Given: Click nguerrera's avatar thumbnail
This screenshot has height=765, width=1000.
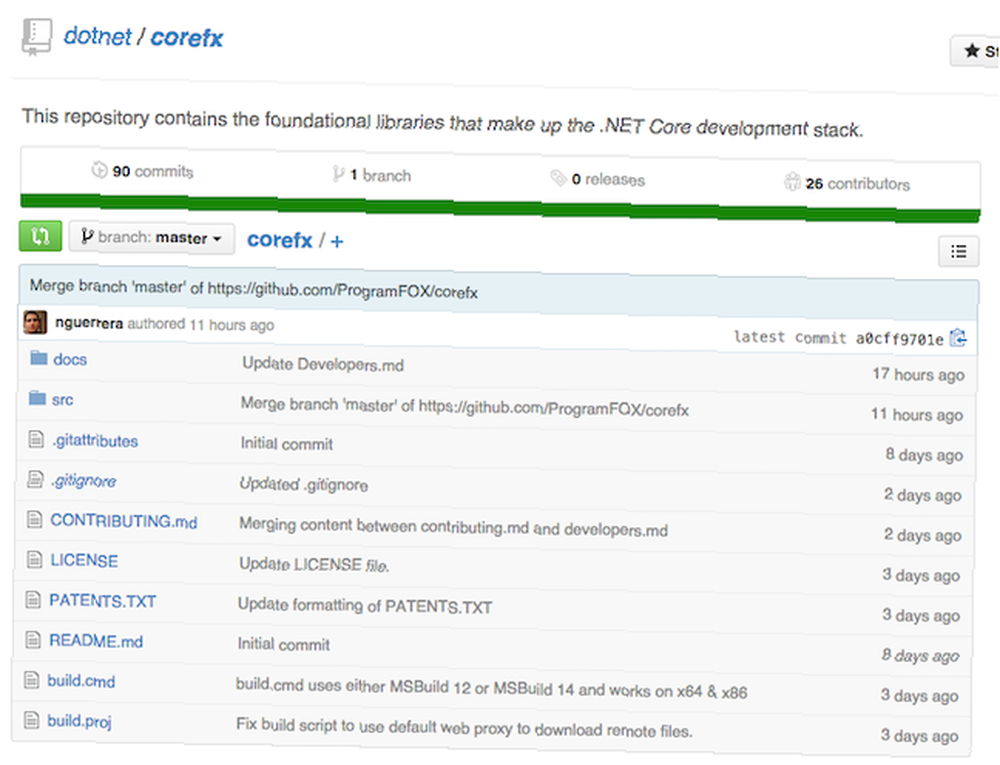Looking at the screenshot, I should (35, 322).
